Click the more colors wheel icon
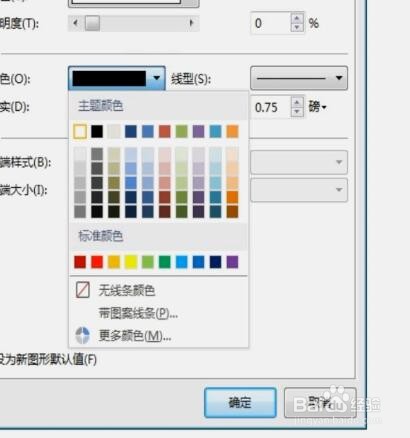This screenshot has height=438, width=410. (x=82, y=335)
